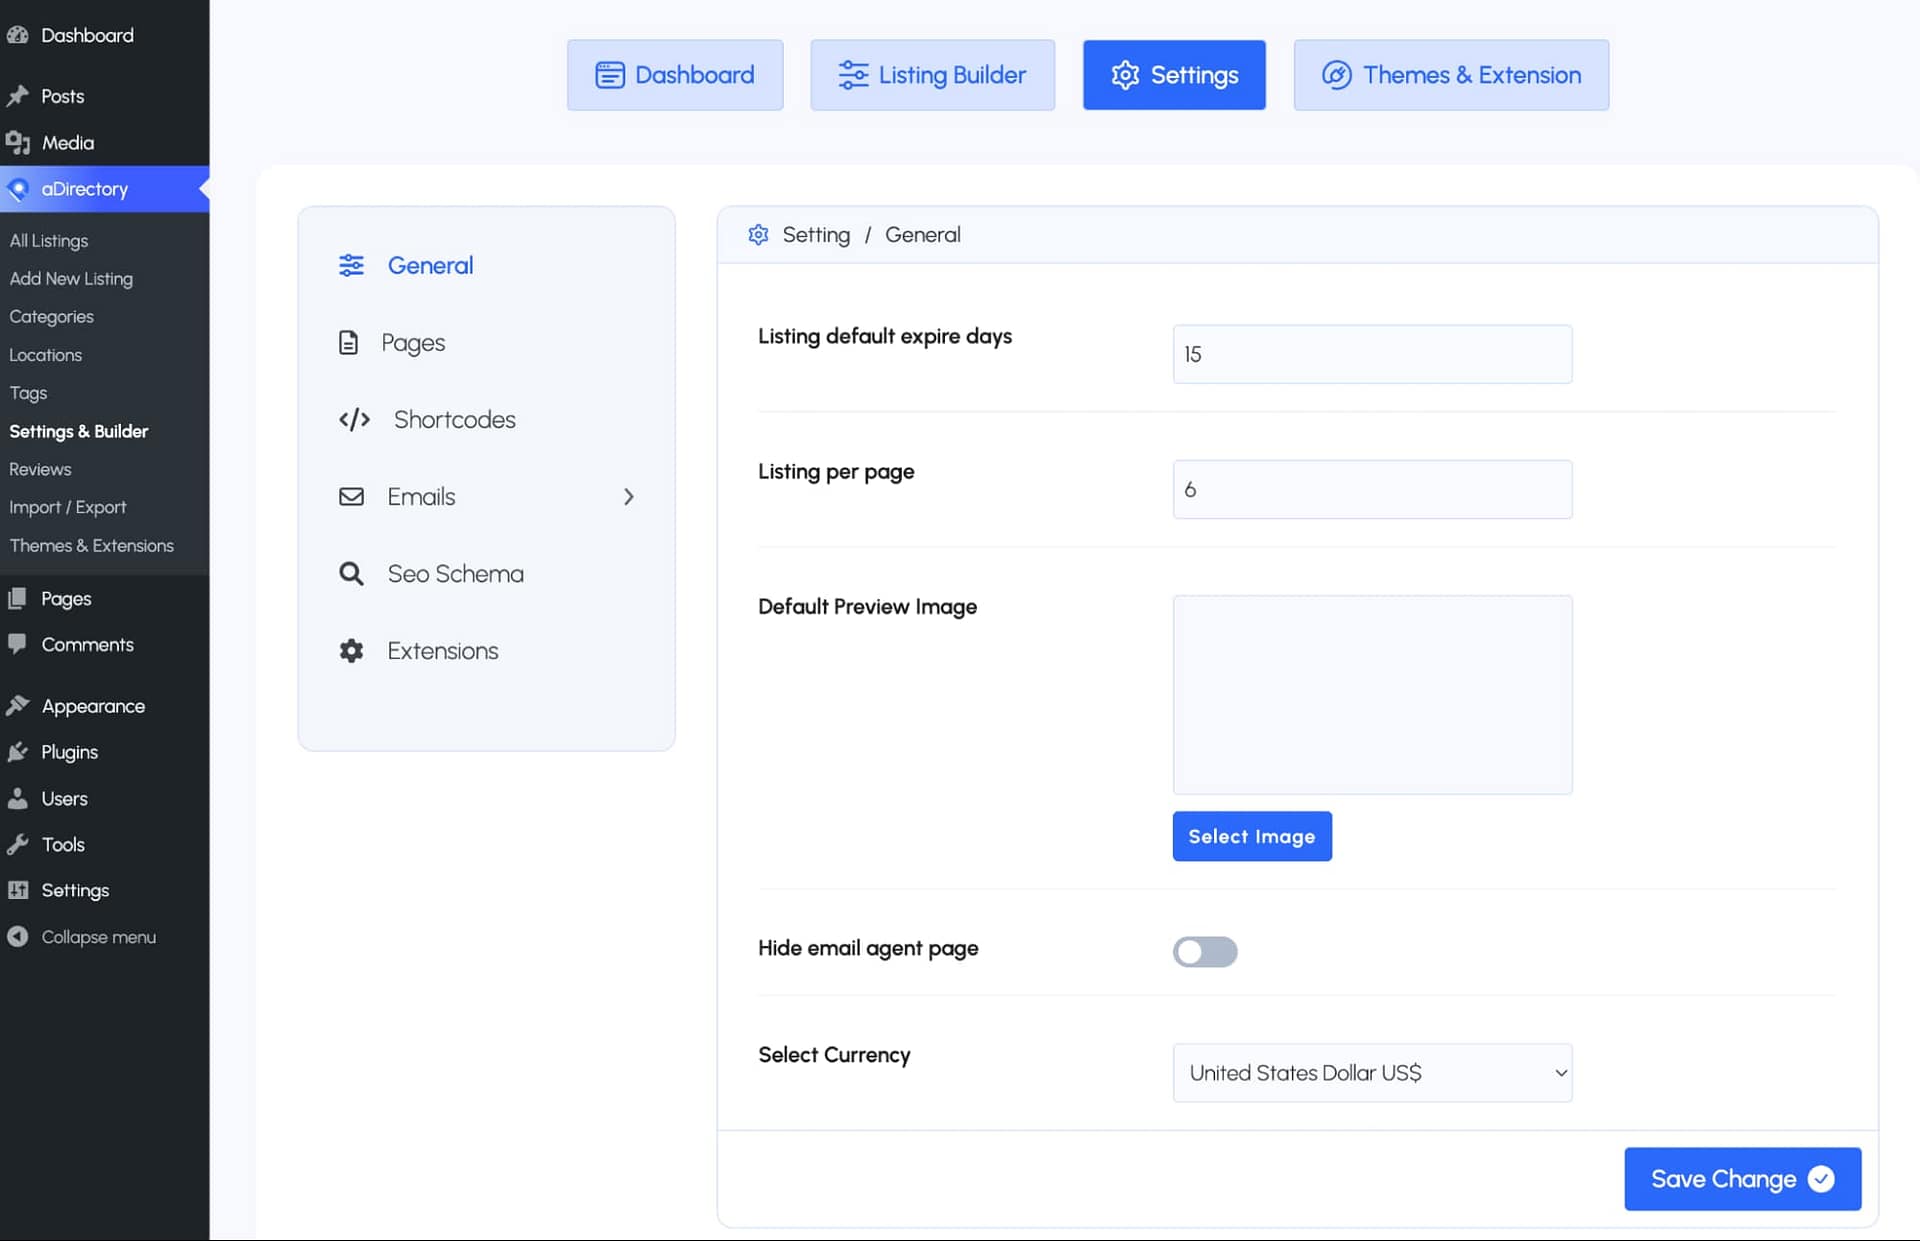This screenshot has height=1241, width=1920.
Task: Click the Pages document icon in settings panel
Action: point(348,342)
